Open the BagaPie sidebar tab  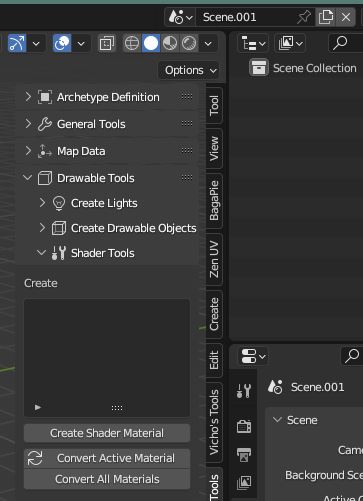point(214,201)
